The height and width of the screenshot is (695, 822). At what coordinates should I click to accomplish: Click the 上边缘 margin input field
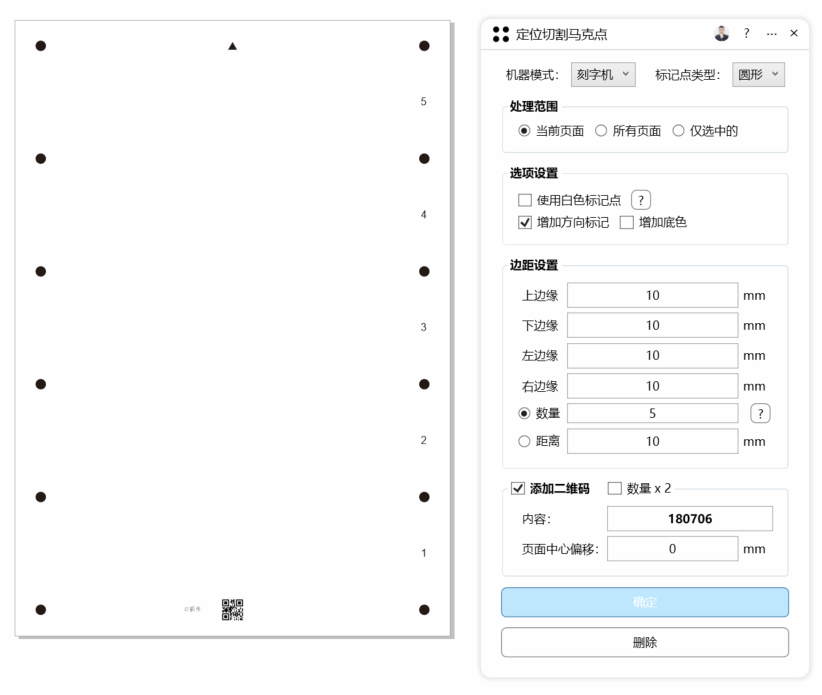pyautogui.click(x=652, y=296)
